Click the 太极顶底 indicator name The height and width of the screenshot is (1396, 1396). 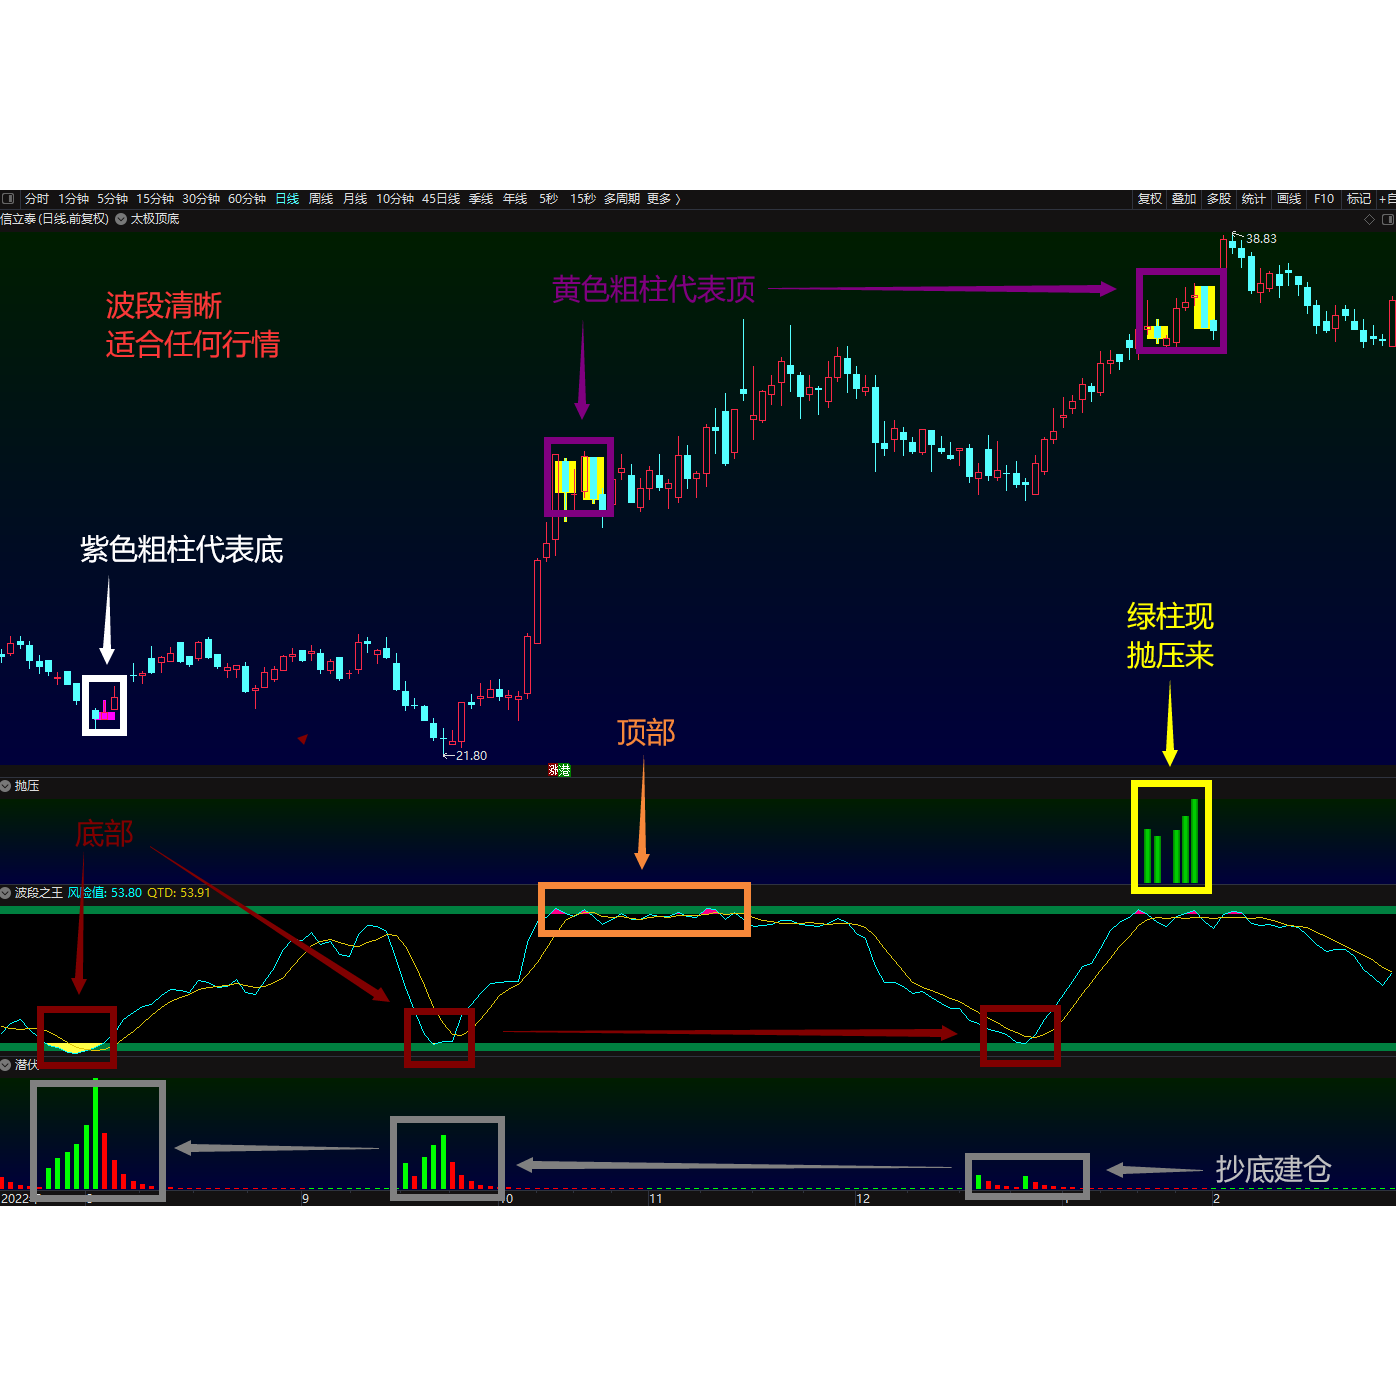155,219
